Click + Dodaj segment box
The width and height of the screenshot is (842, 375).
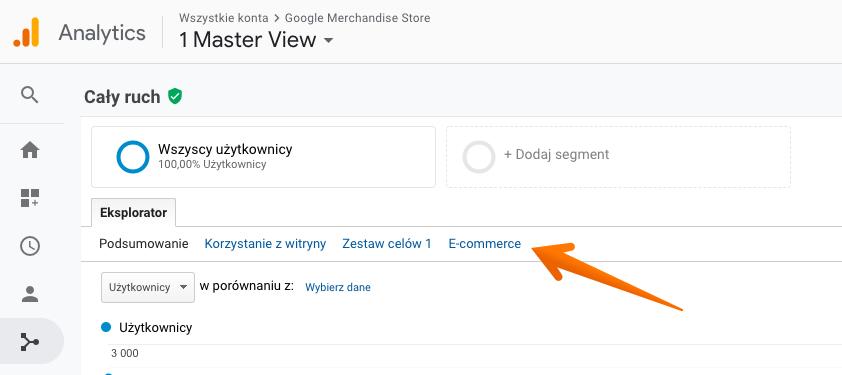click(x=618, y=157)
